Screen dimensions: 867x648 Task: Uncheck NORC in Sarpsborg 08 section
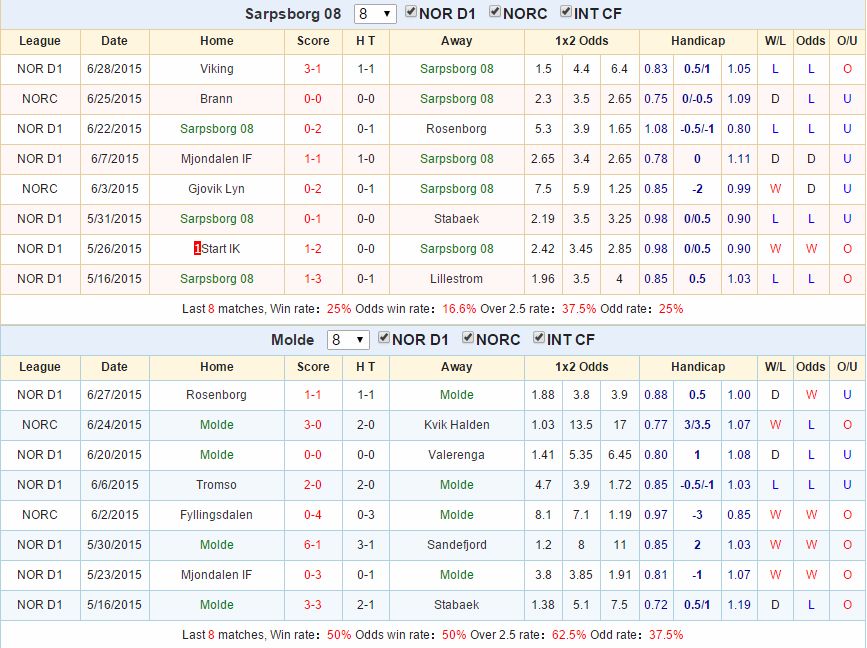coord(495,12)
